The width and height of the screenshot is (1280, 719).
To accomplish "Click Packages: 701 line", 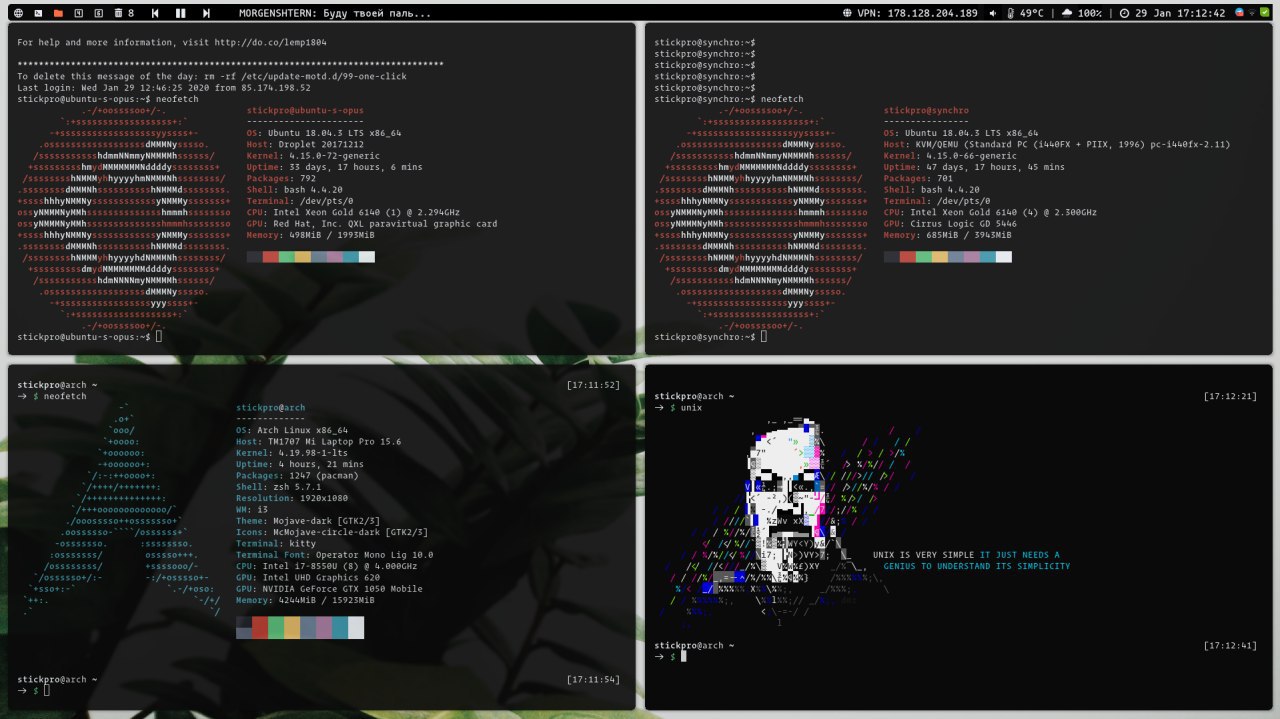I will click(x=919, y=178).
